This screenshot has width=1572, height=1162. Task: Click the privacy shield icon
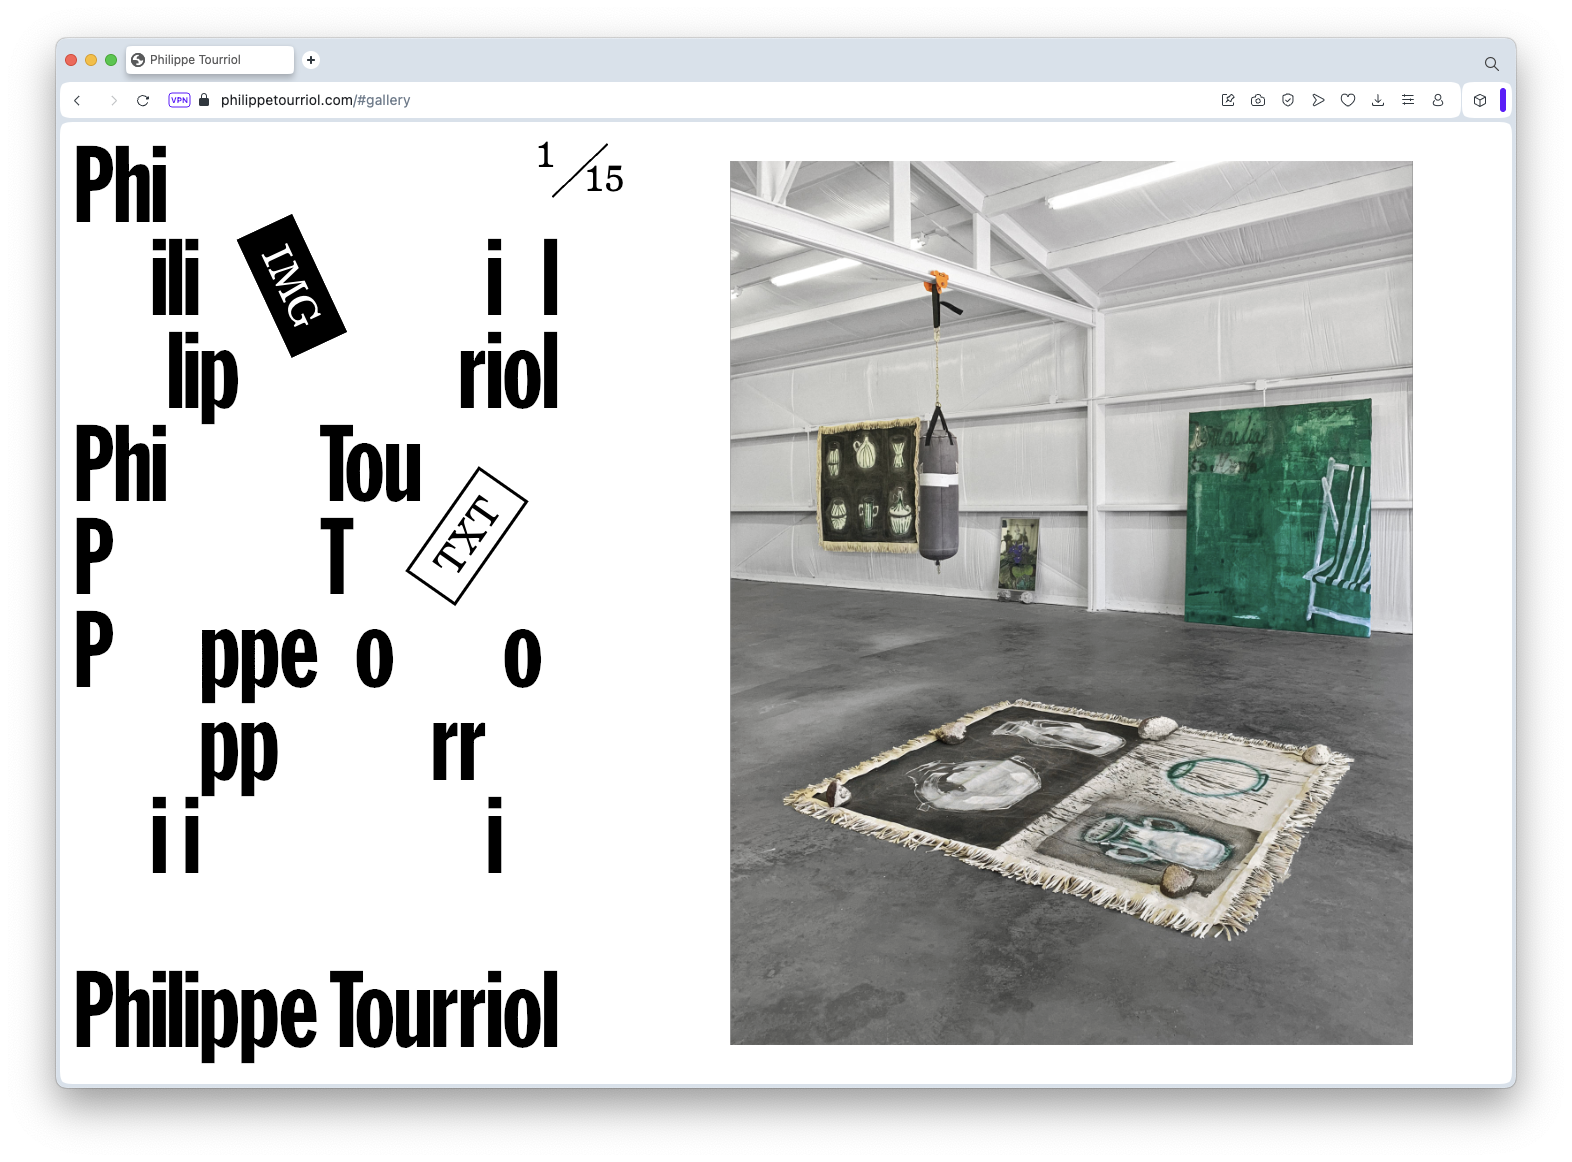(x=1288, y=100)
